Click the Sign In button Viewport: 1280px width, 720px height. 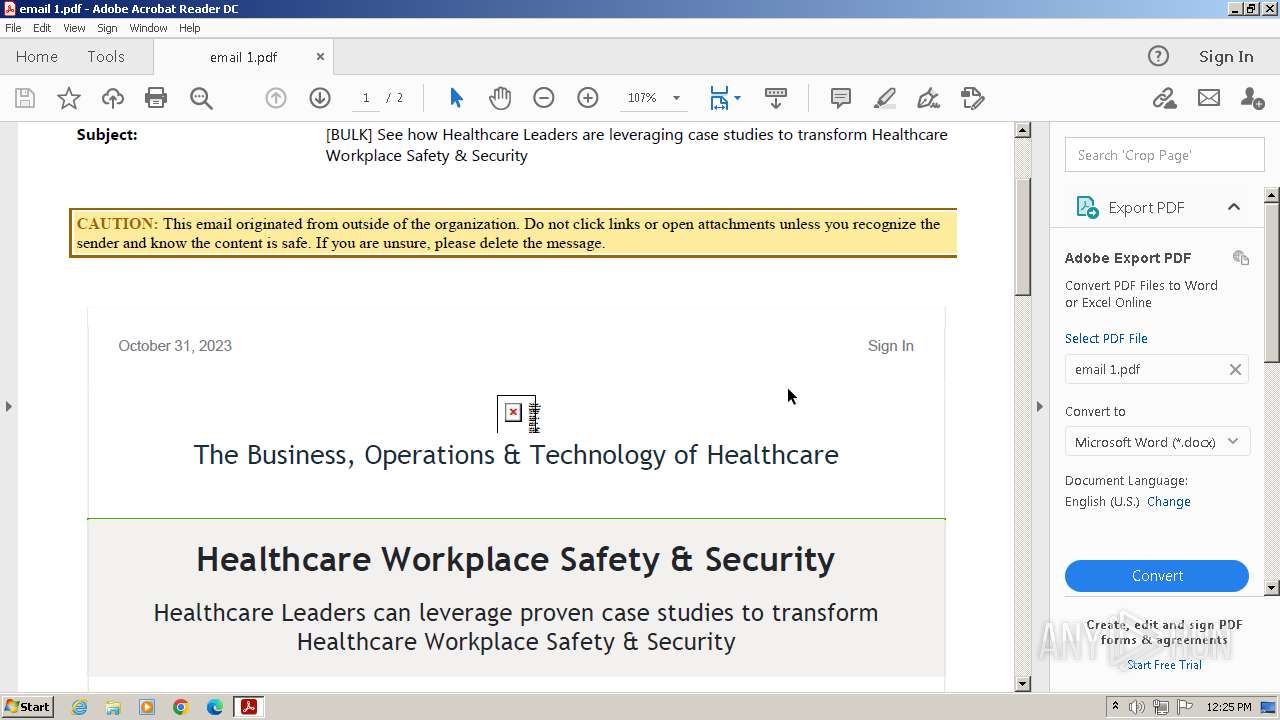pyautogui.click(x=1226, y=57)
